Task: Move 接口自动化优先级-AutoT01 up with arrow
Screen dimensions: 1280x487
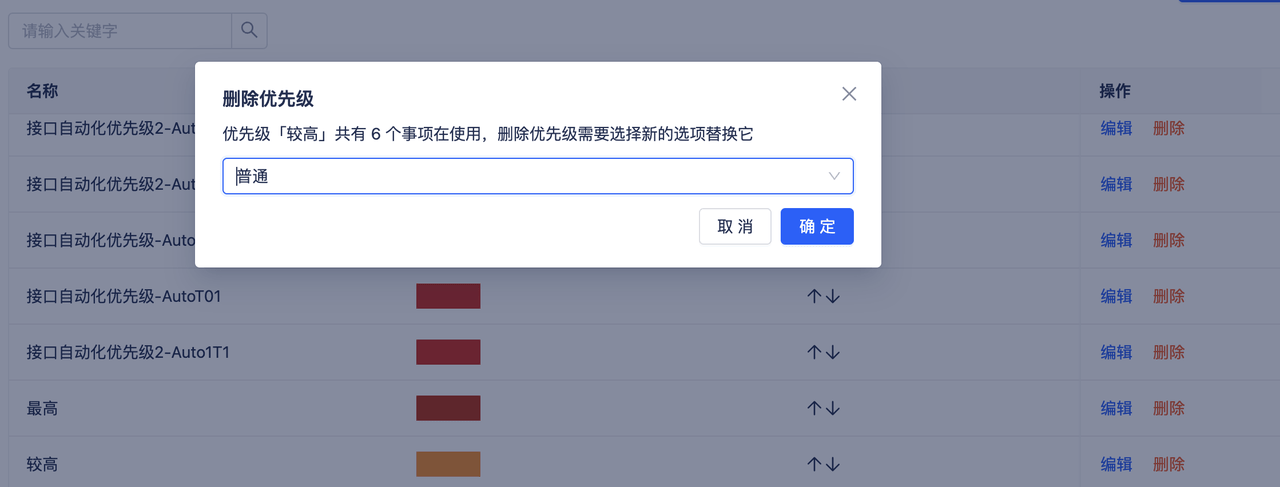Action: point(814,296)
